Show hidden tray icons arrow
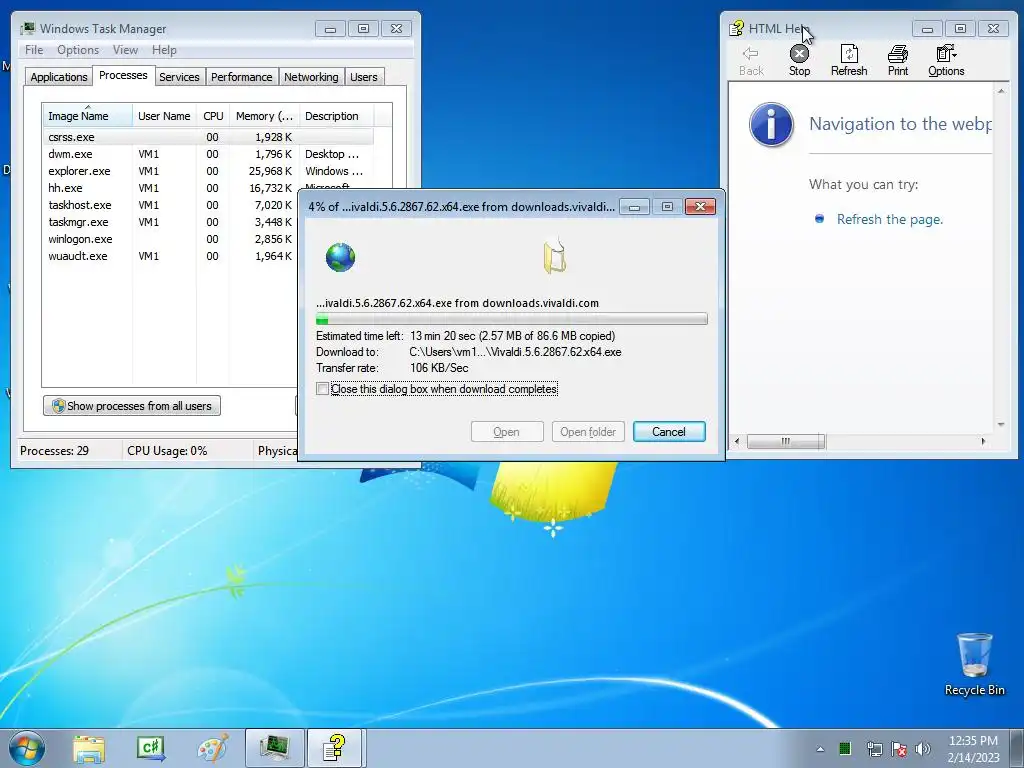 (x=820, y=749)
